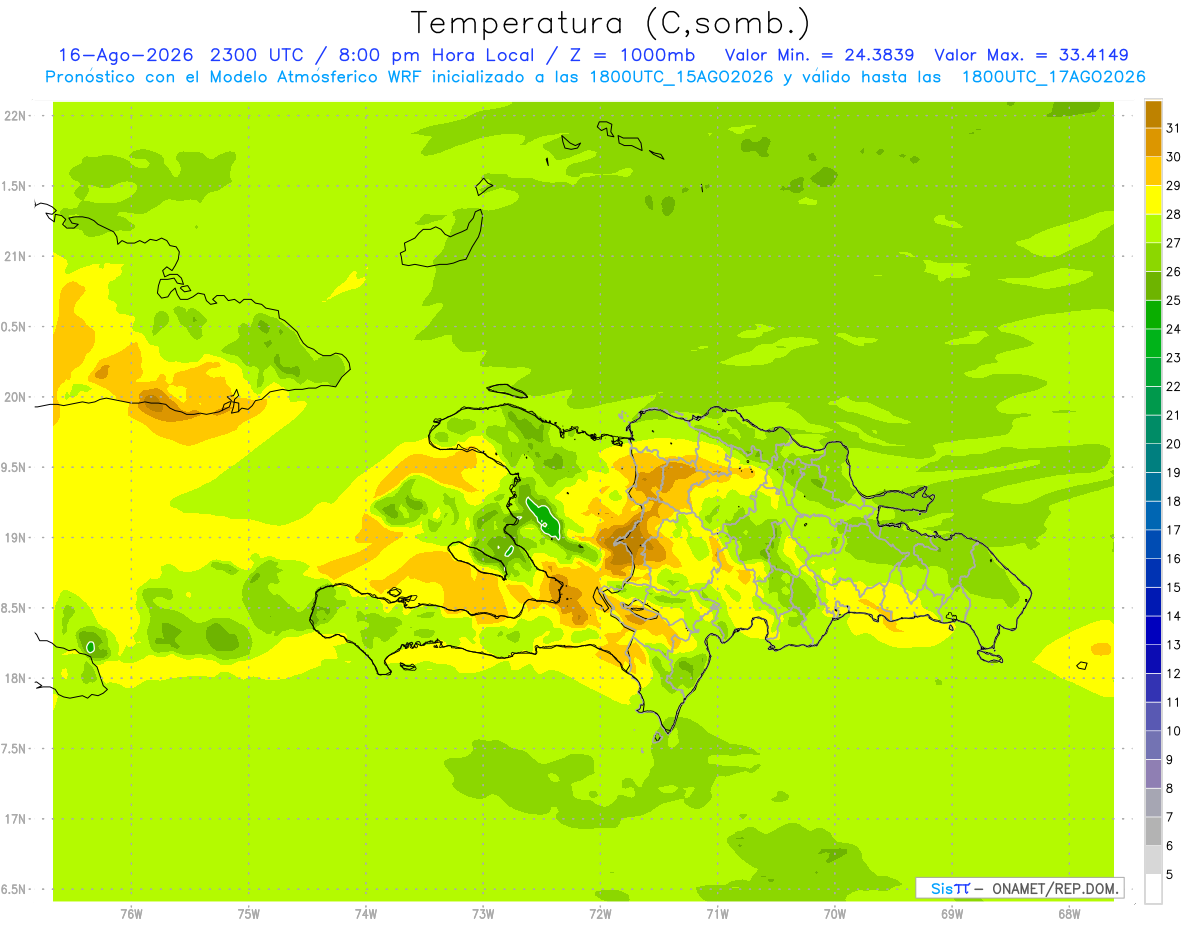Viewport: 1200px width, 927px height.
Task: Click the 73W longitude axis label
Action: [x=483, y=913]
